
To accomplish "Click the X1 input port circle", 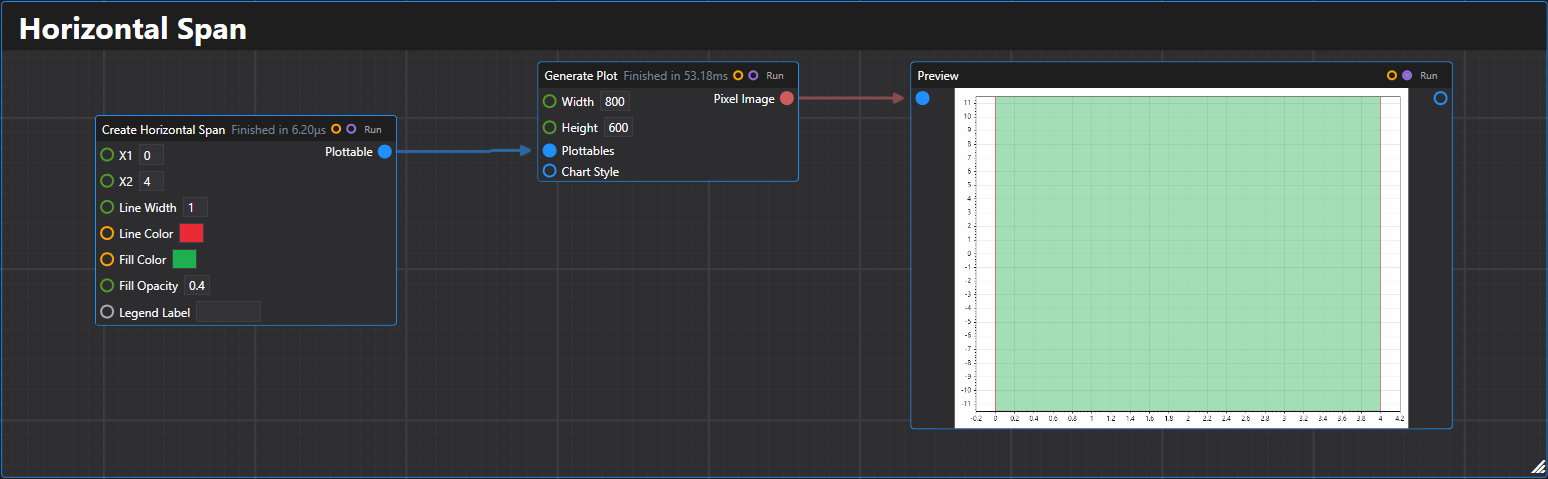I will [107, 155].
